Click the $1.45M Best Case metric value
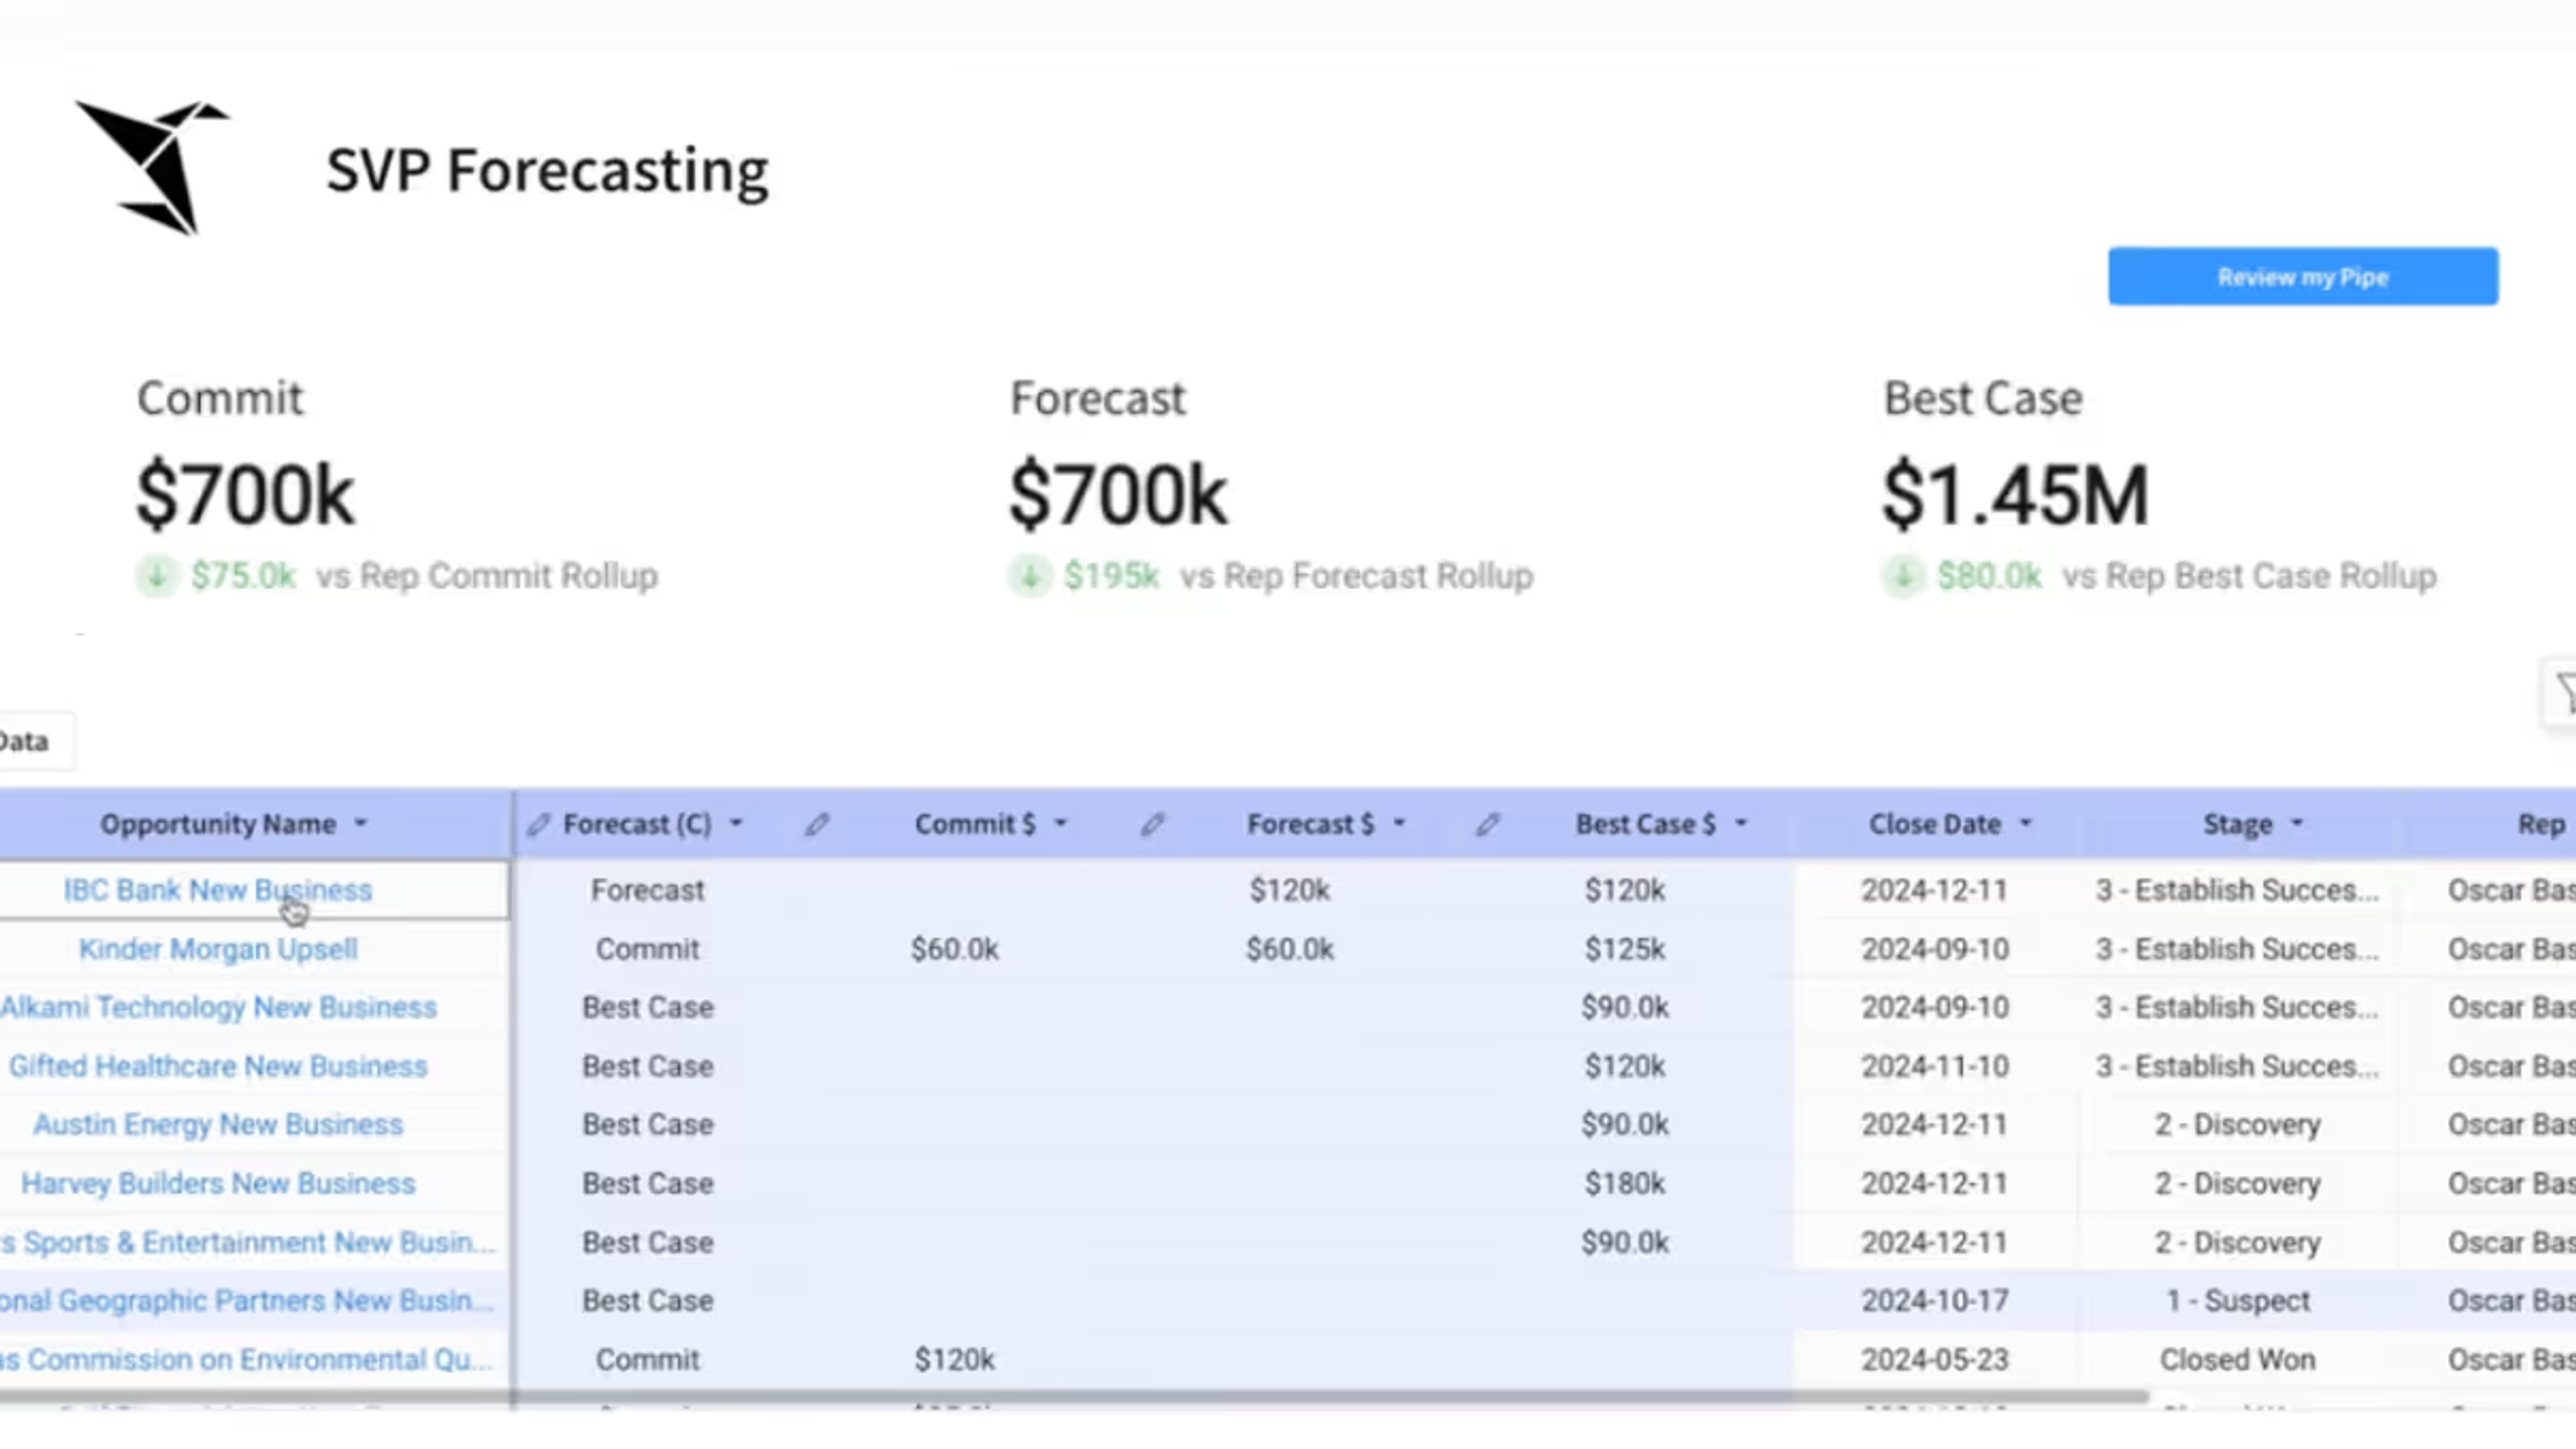Screen dimensions: 2576x1449 point(2014,495)
